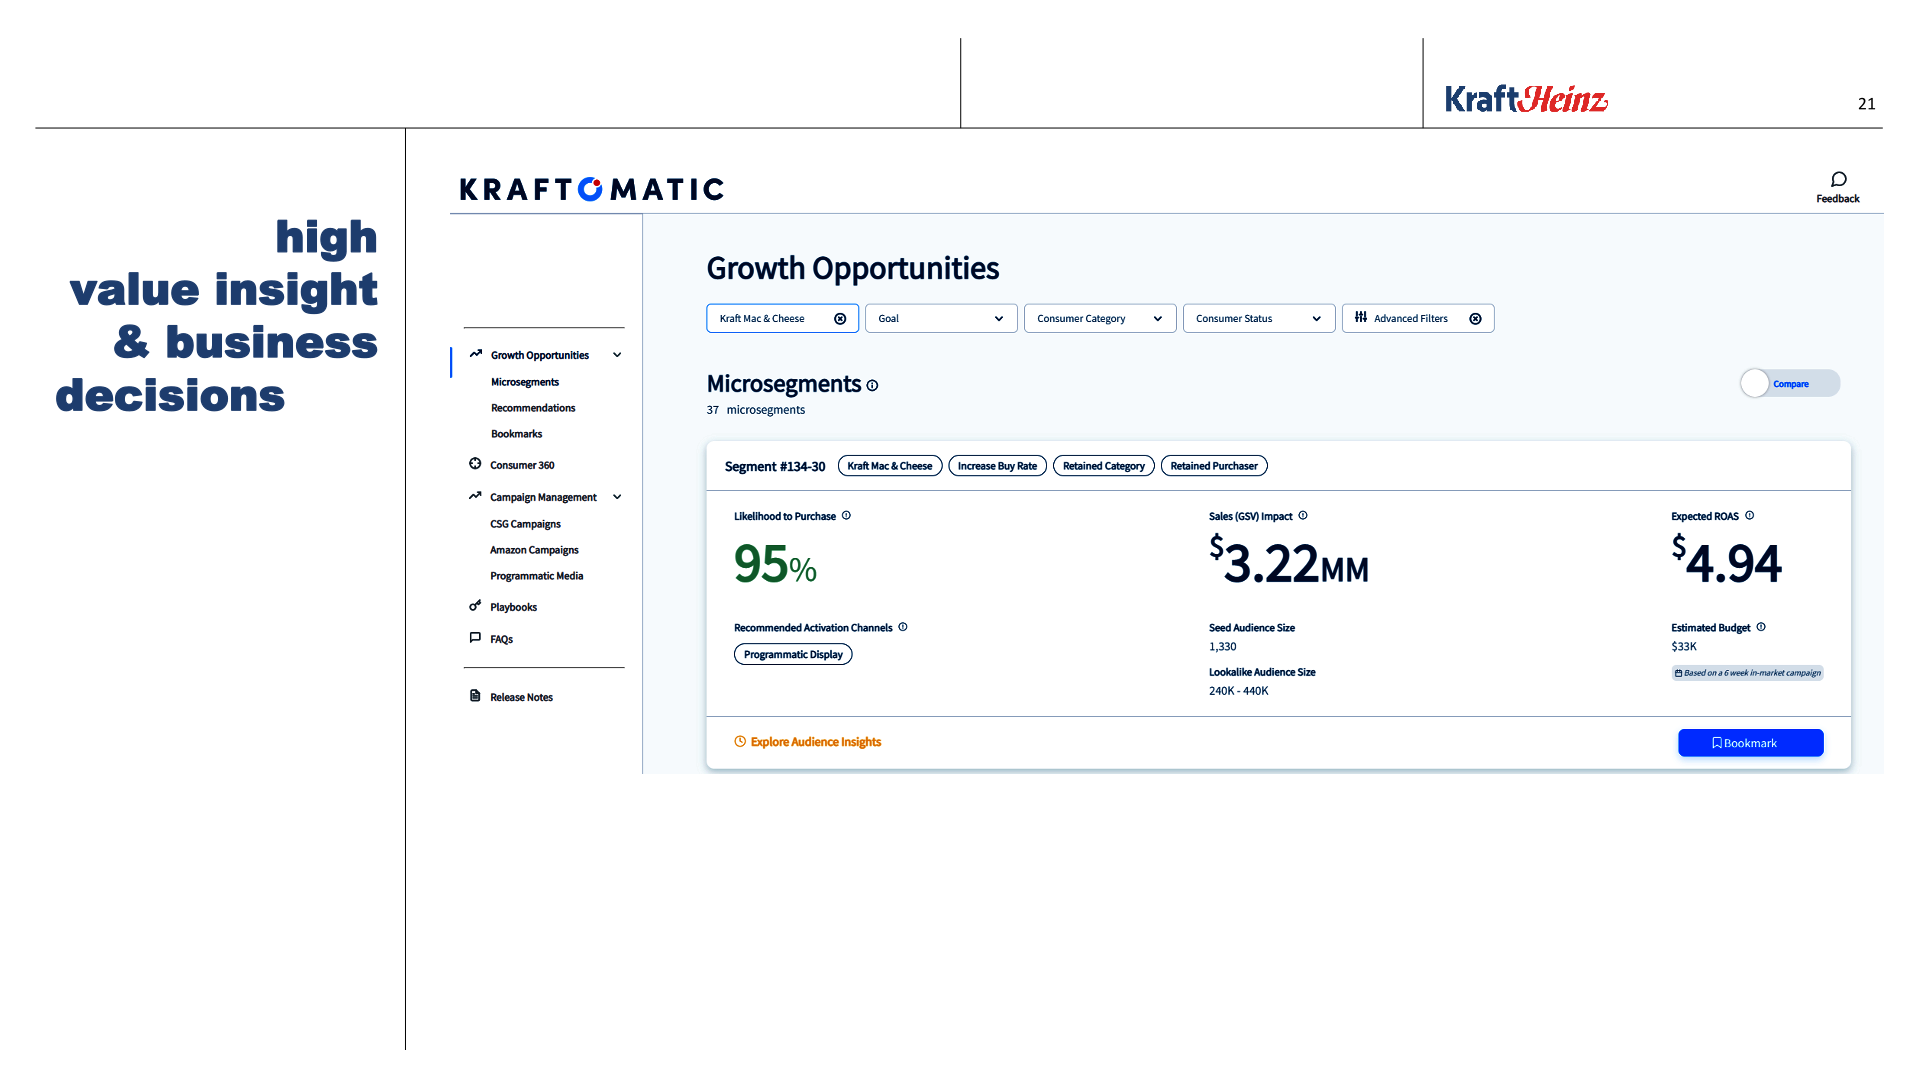Click the 95% likelihood value

[775, 564]
